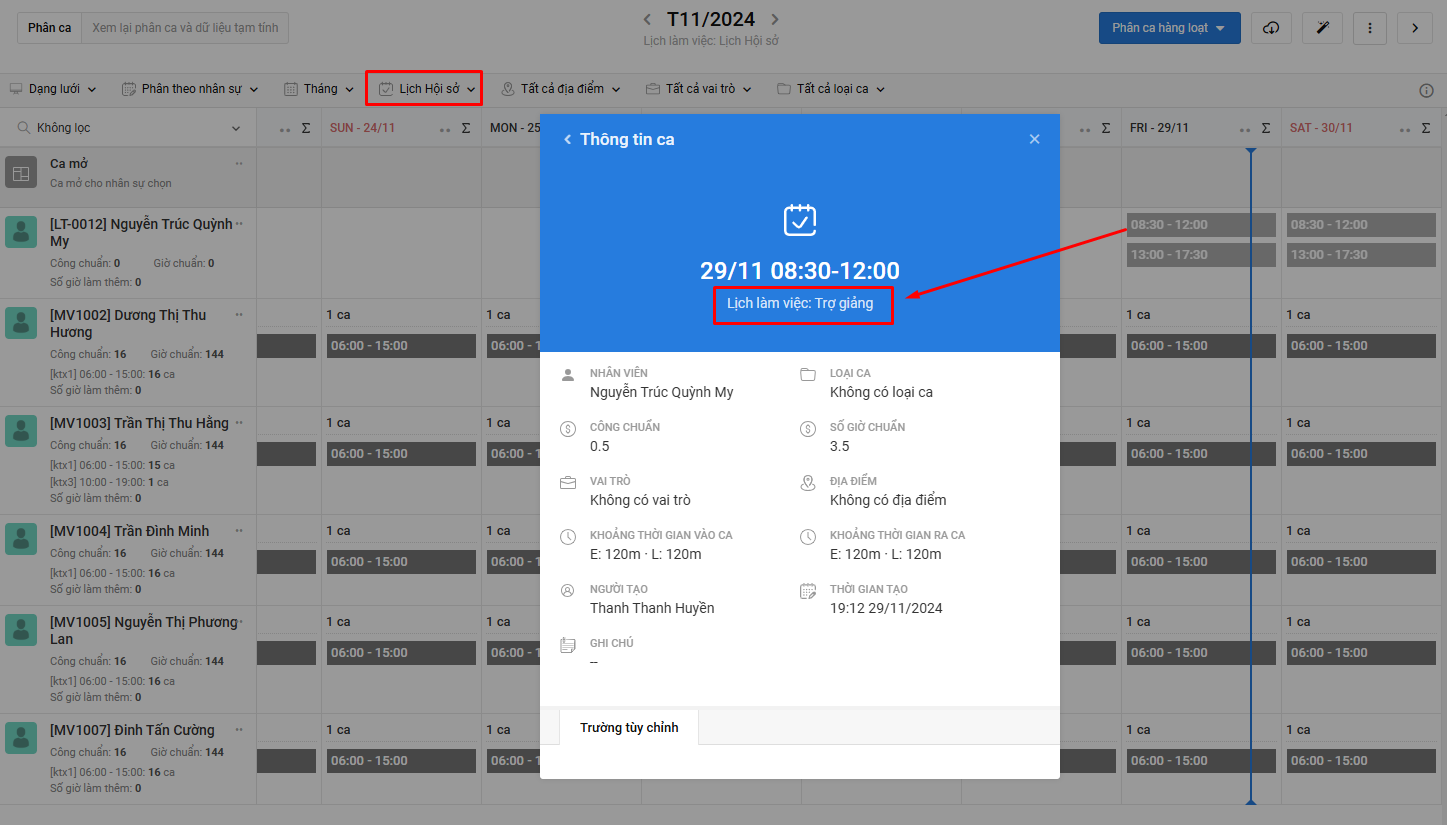Open the Trường tùy chỉnh tab
This screenshot has width=1447, height=825.
coord(629,728)
